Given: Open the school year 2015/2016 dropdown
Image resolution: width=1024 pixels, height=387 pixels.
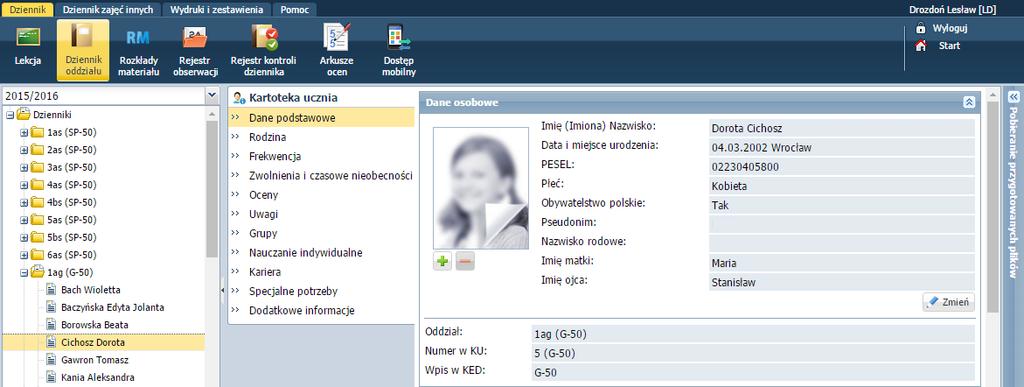Looking at the screenshot, I should tap(212, 96).
